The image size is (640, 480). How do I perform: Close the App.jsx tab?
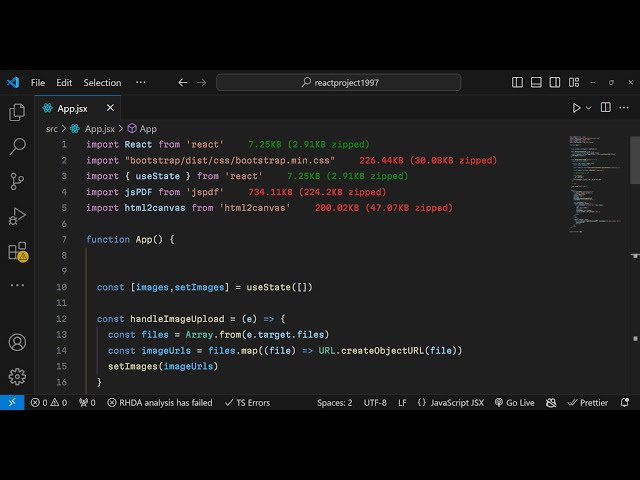point(110,108)
